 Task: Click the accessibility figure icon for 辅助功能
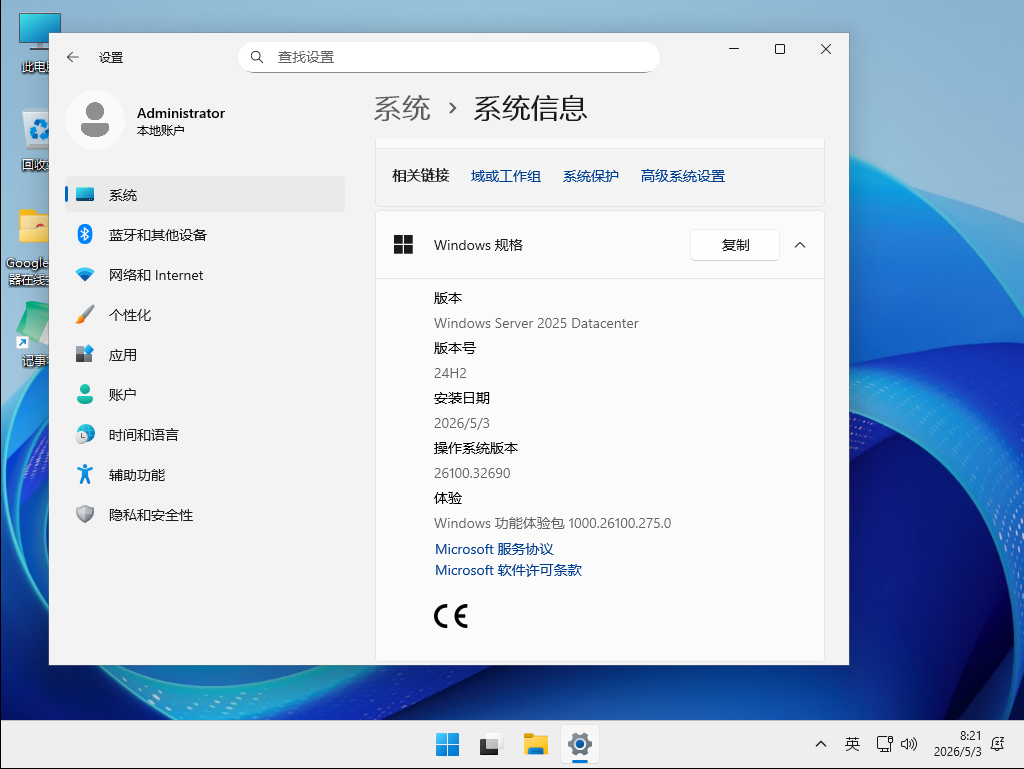(85, 475)
